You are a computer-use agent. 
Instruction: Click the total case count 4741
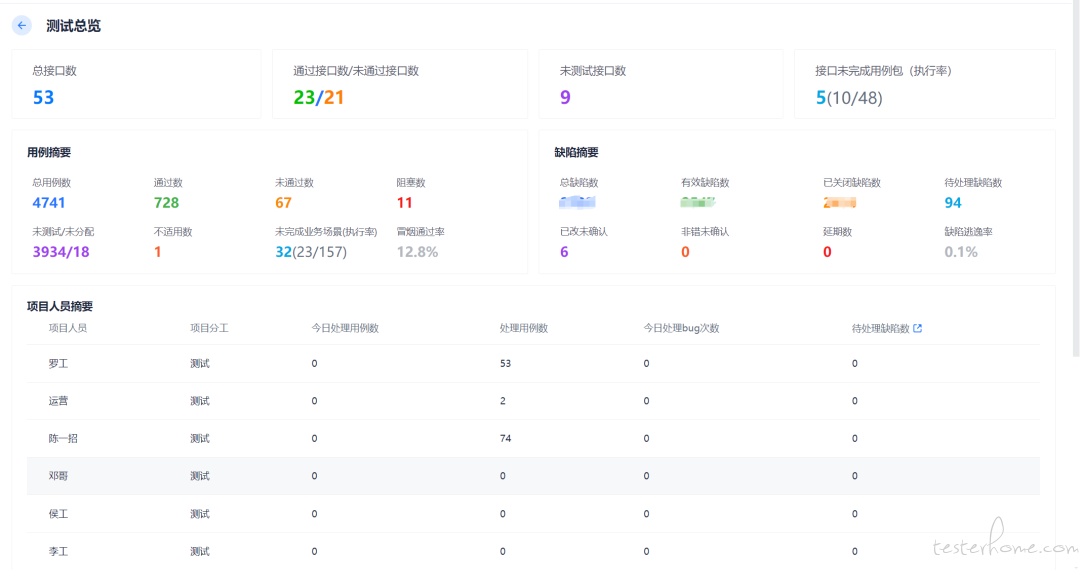pos(49,203)
